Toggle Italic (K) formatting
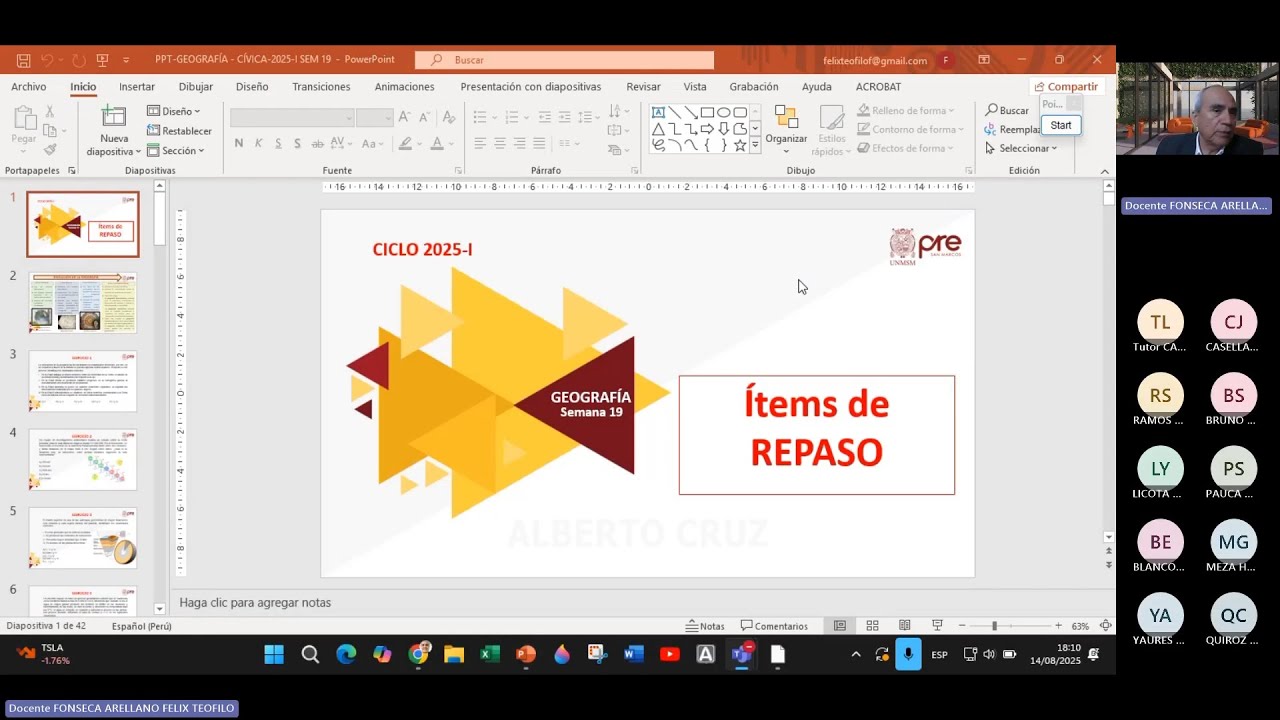Screen dimensions: 1280x720 click(x=258, y=144)
